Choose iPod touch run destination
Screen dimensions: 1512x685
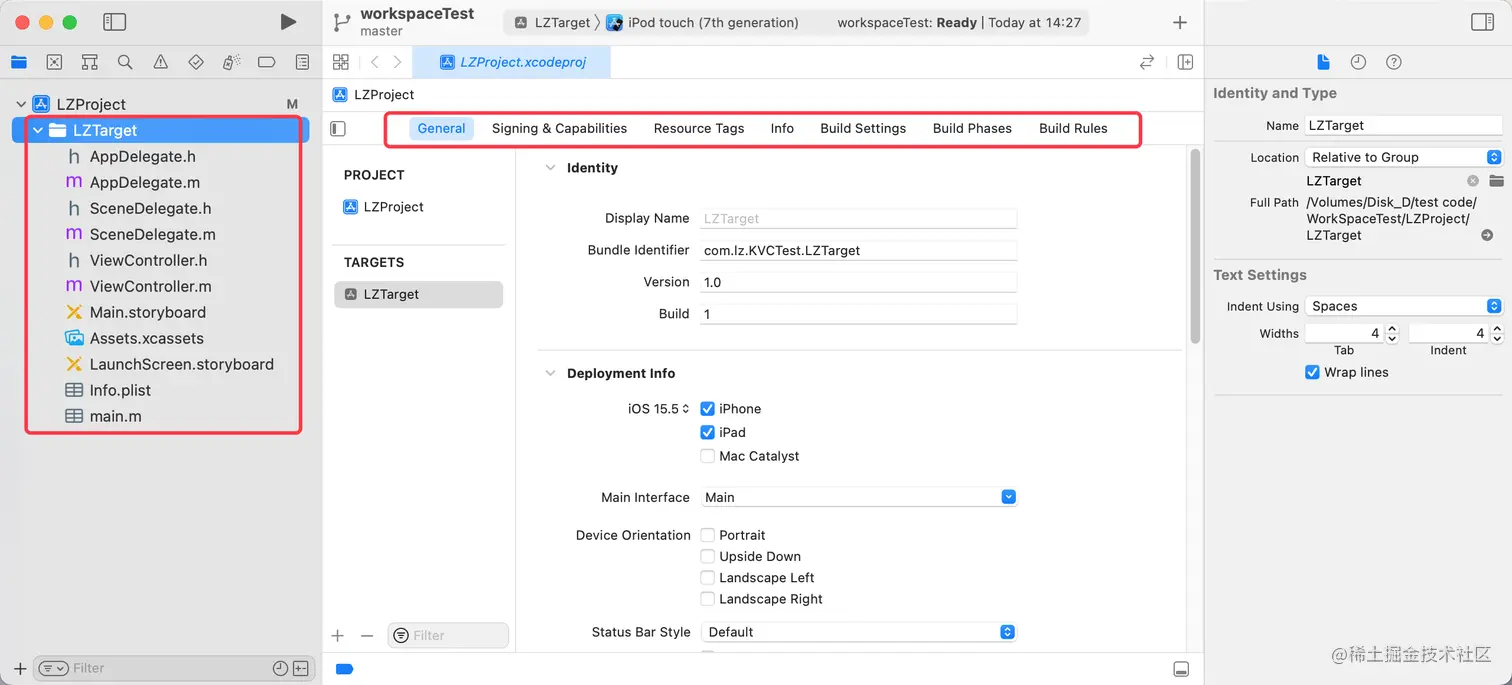coord(702,22)
